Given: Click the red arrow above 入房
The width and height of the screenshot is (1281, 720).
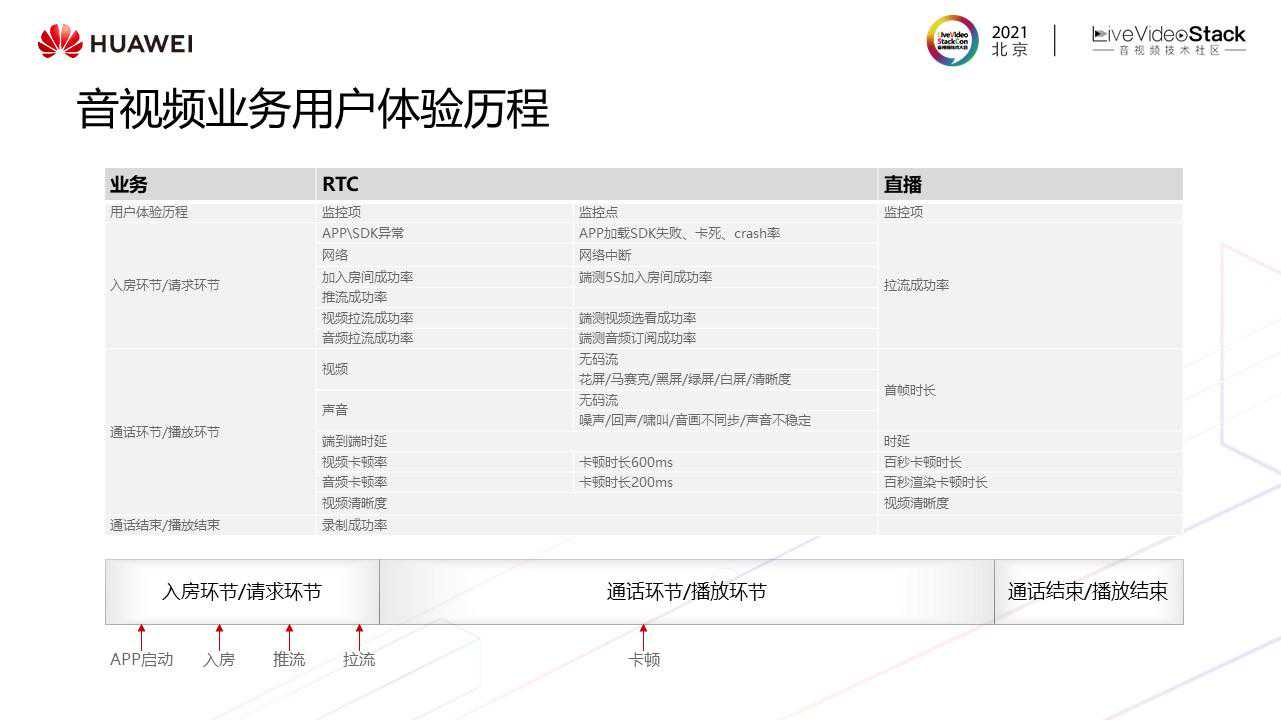Looking at the screenshot, I should point(219,637).
